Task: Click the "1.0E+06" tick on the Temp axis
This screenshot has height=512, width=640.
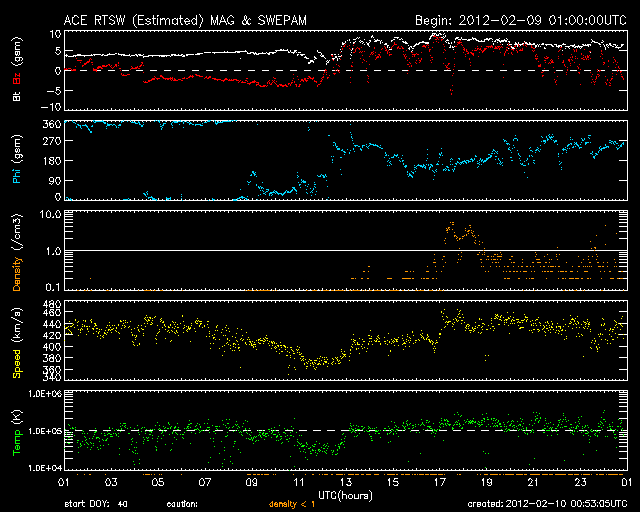Action: [x=45, y=394]
